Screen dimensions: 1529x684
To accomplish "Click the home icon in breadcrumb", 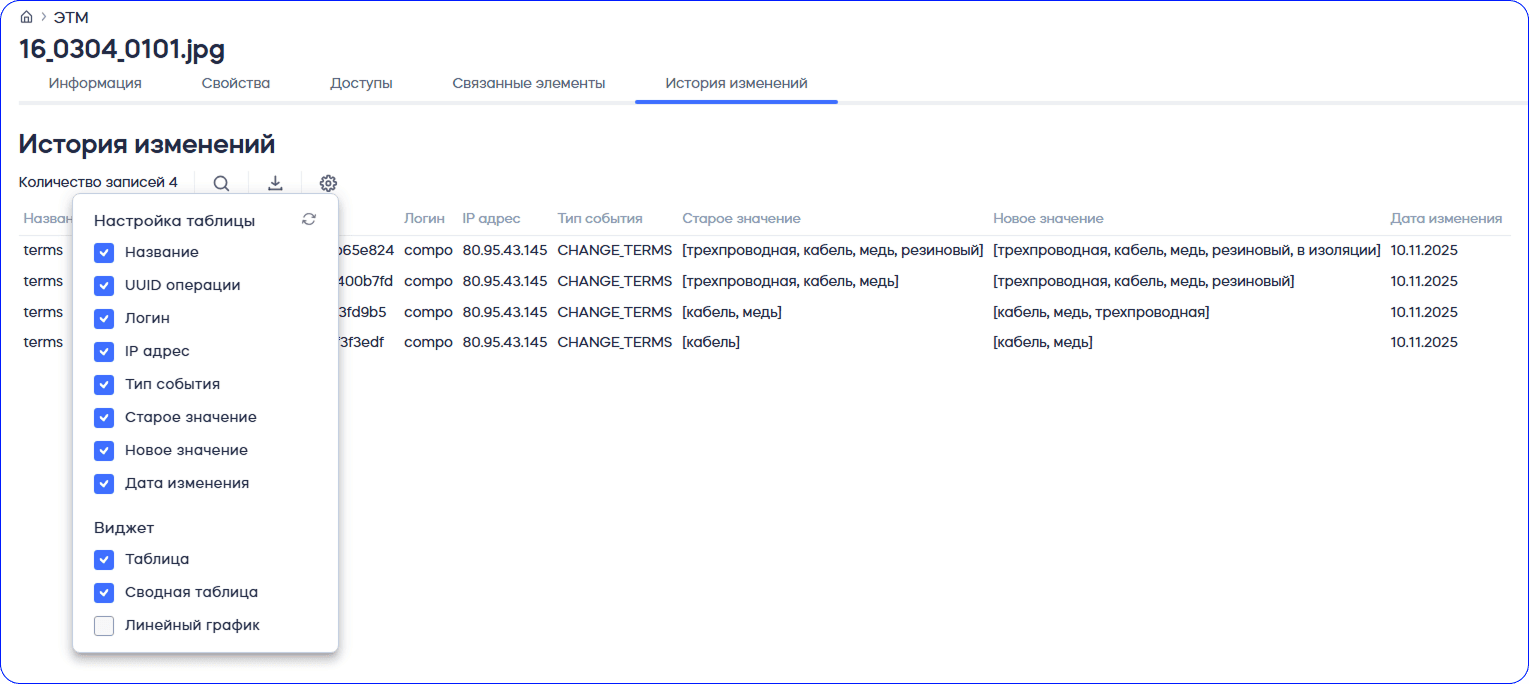I will [x=26, y=17].
